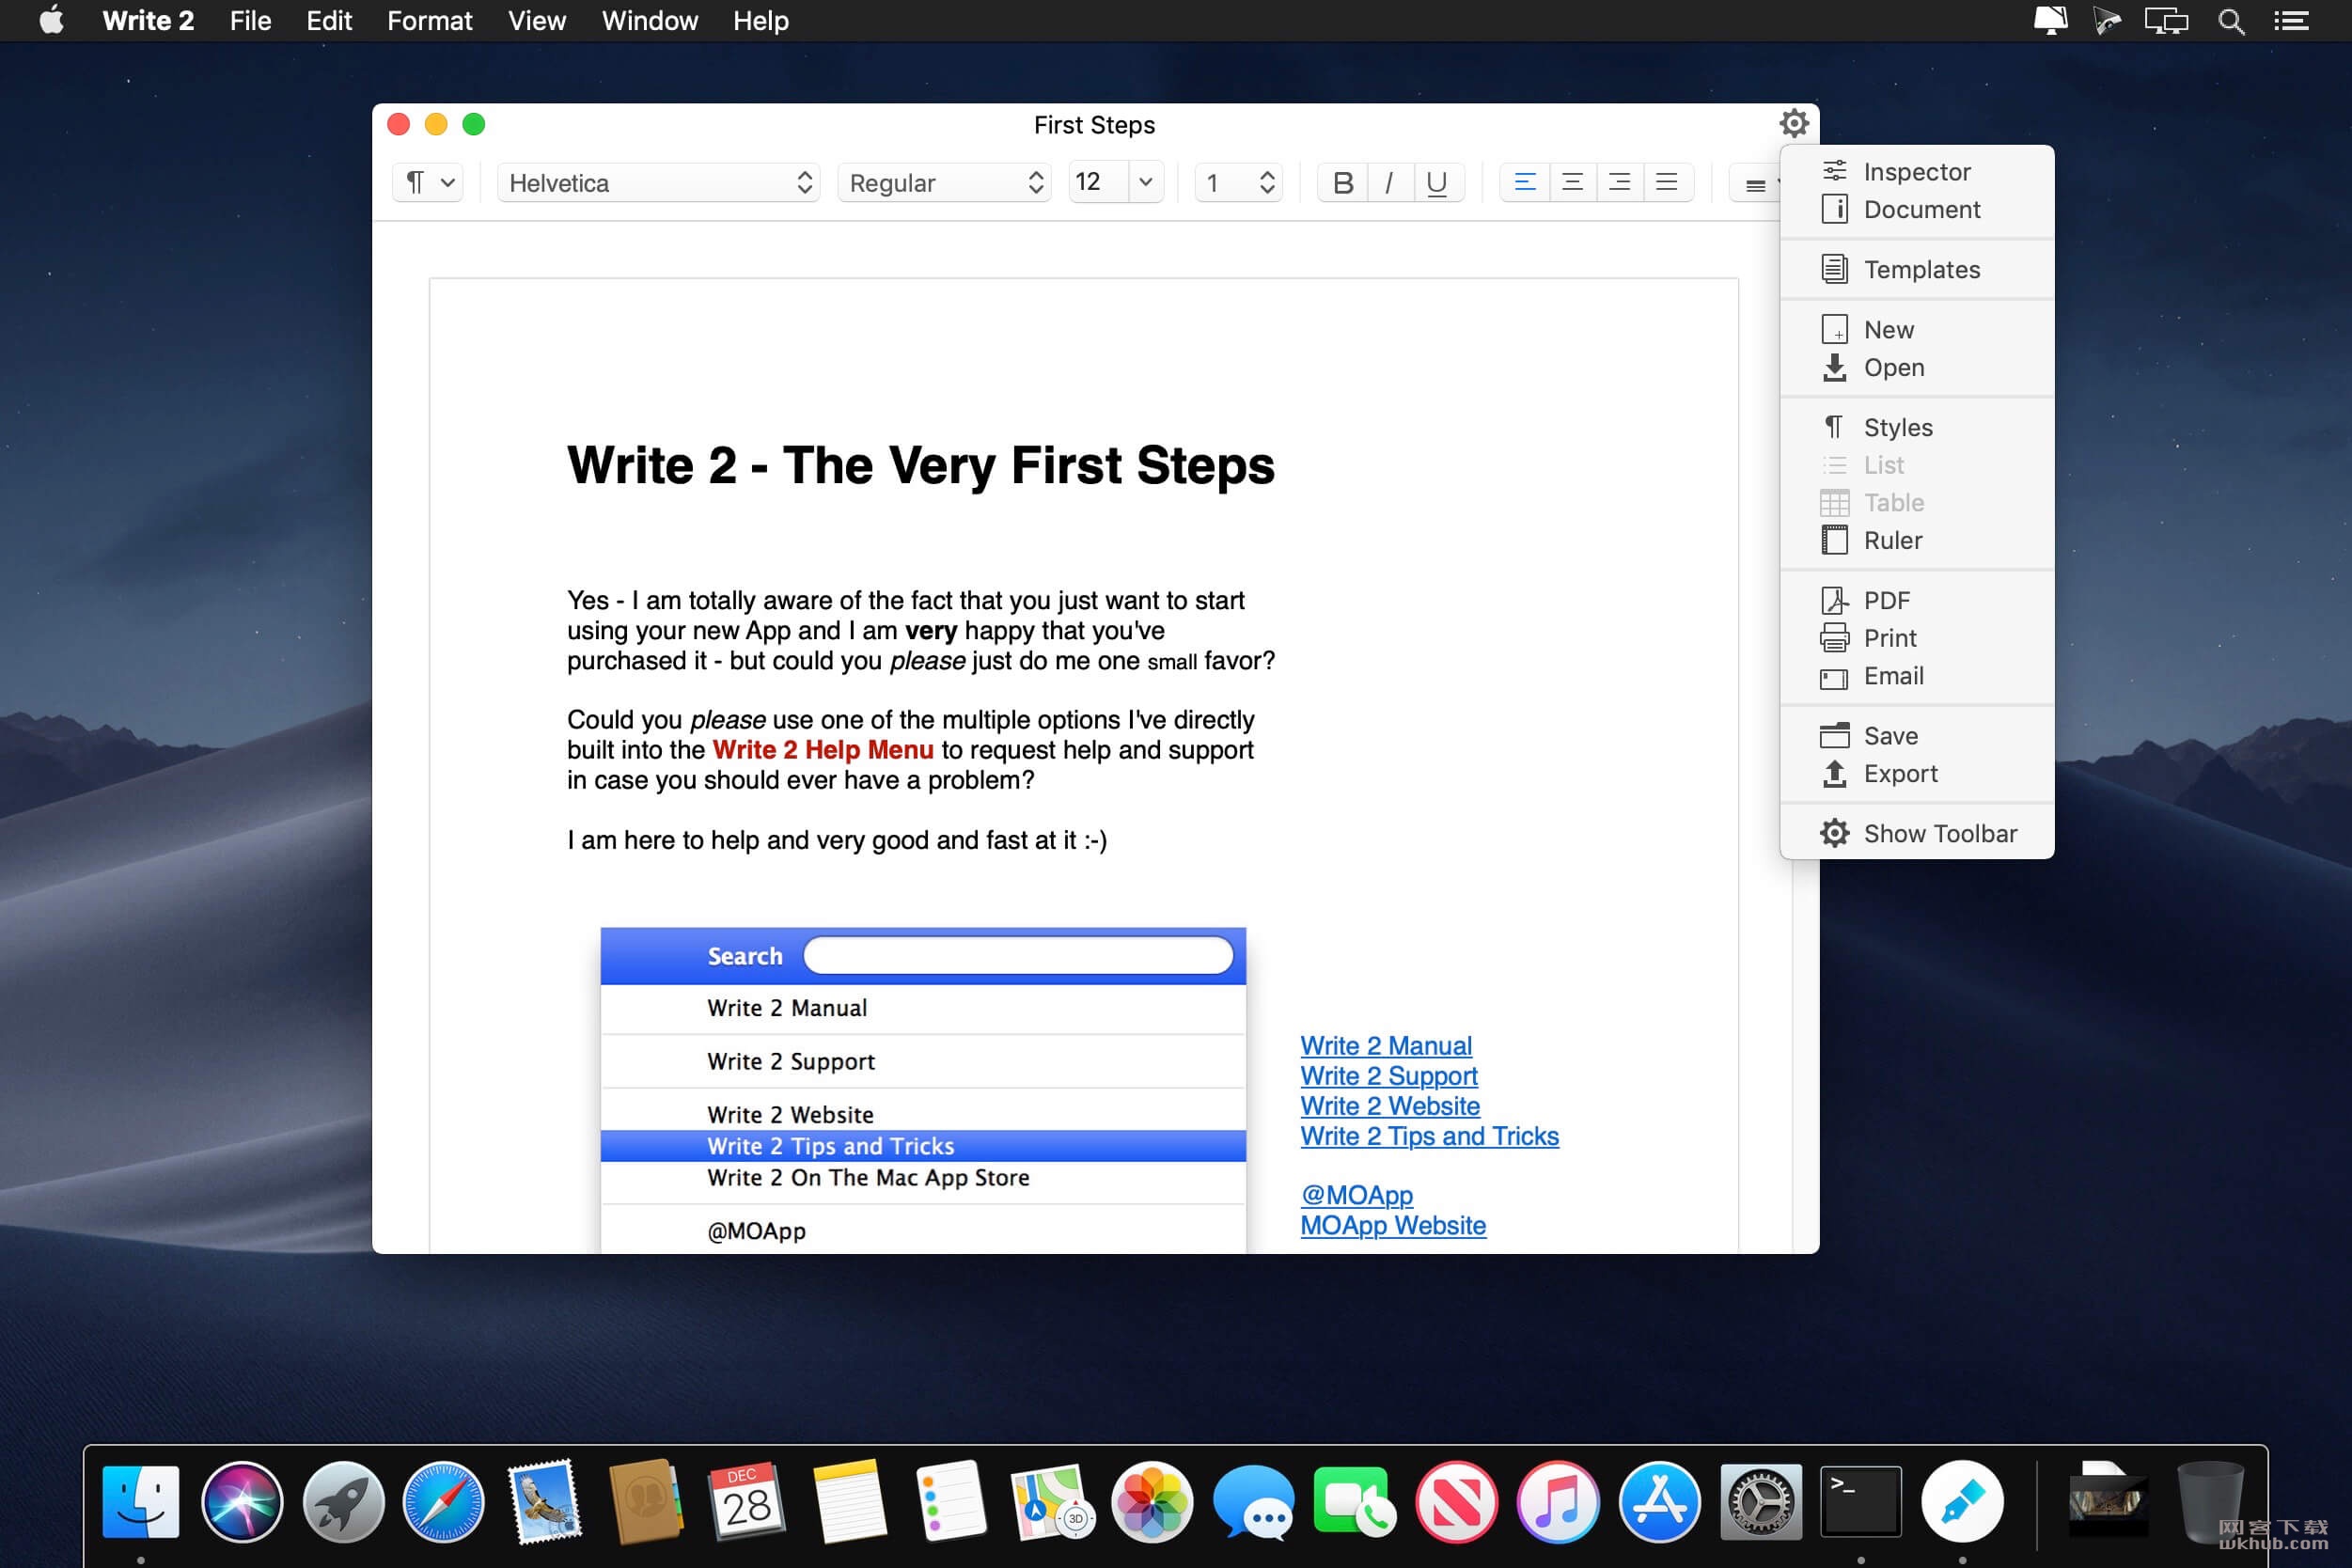Screen dimensions: 2352x1568
Task: Click the Write 2 pen icon in Dock
Action: (x=1963, y=1502)
